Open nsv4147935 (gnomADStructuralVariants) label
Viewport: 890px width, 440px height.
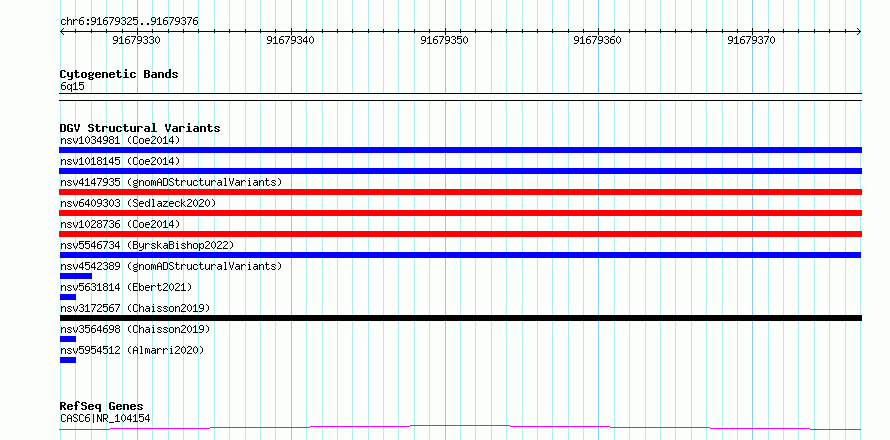pos(171,182)
